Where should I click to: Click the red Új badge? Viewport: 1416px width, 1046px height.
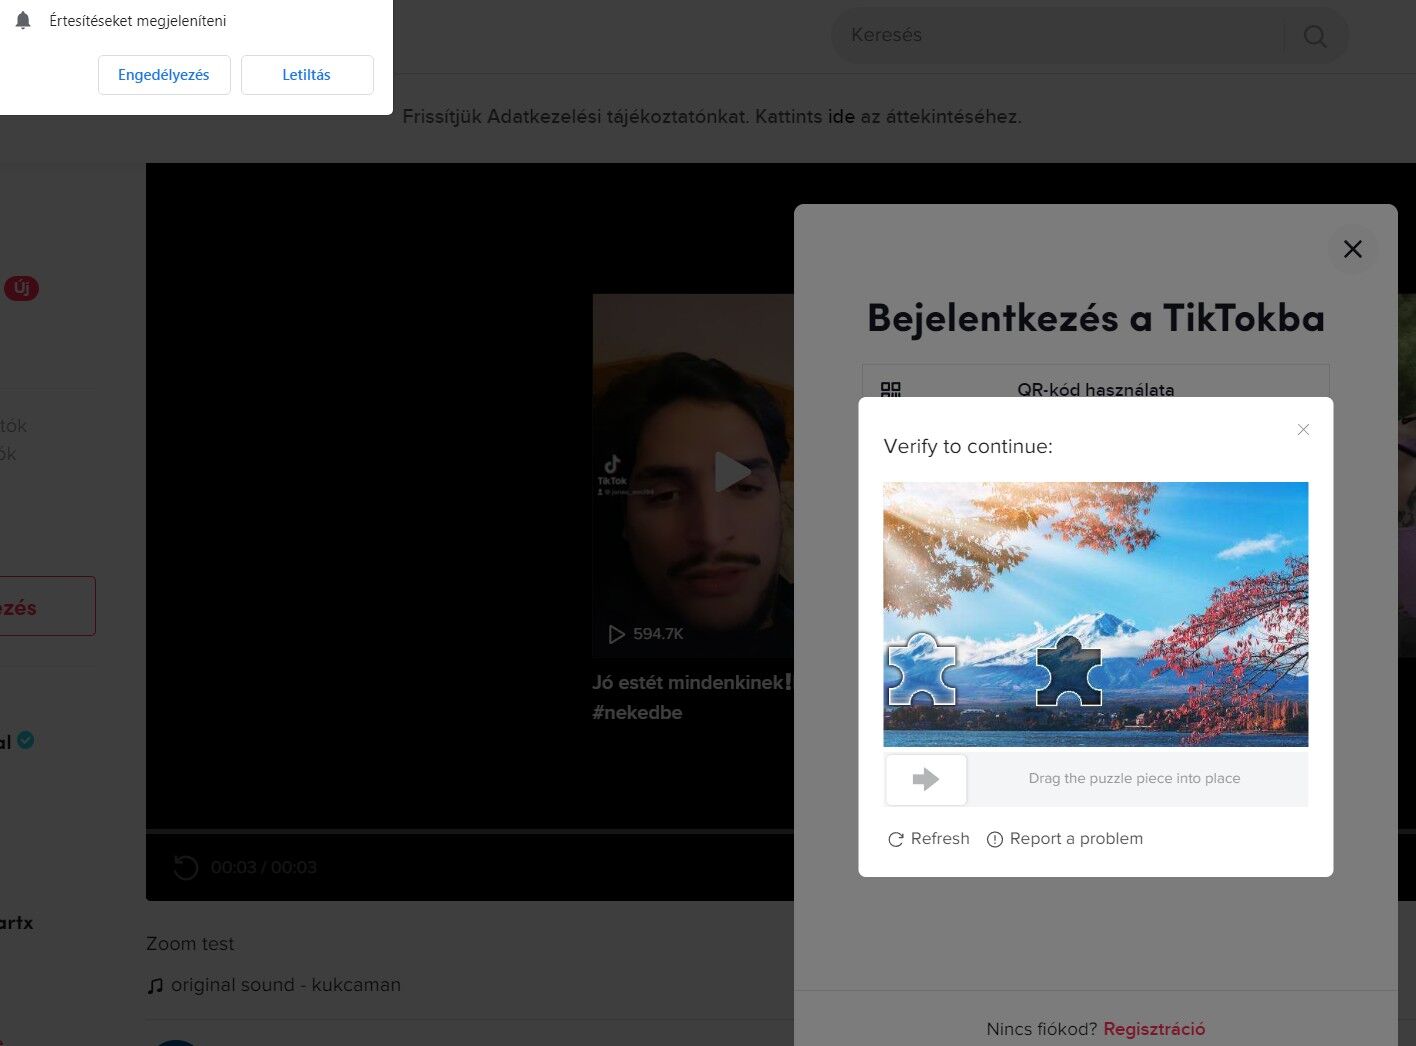point(21,288)
